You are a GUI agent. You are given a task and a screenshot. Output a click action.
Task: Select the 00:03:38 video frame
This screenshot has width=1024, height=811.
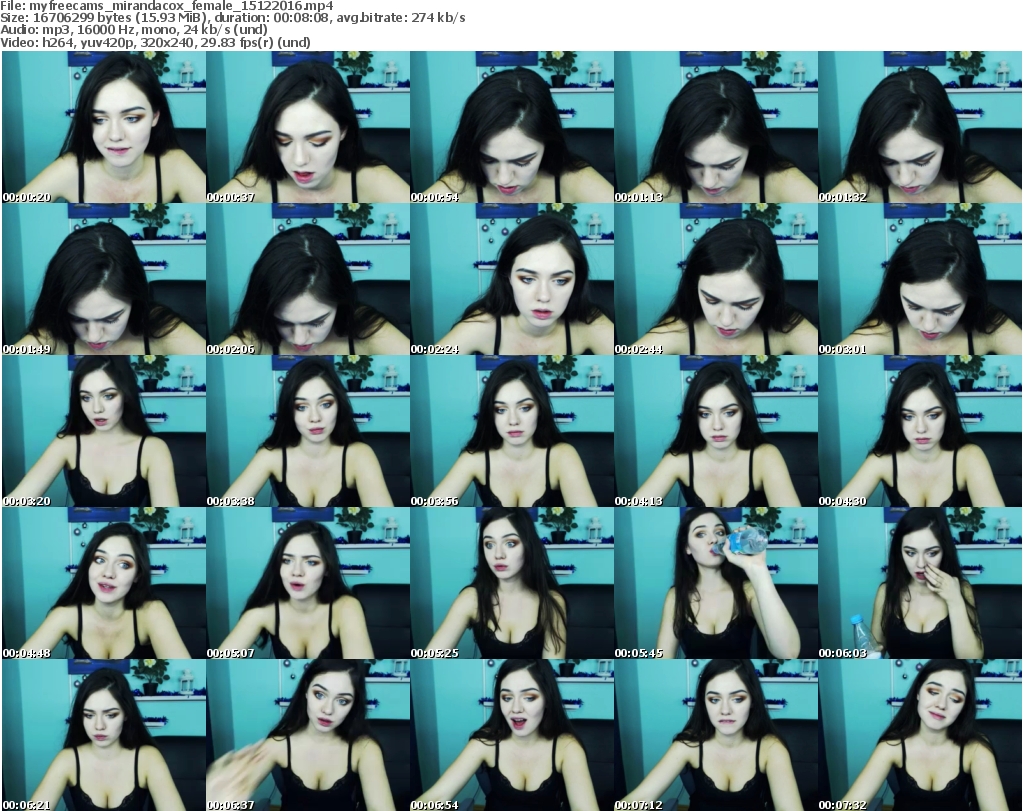click(308, 431)
